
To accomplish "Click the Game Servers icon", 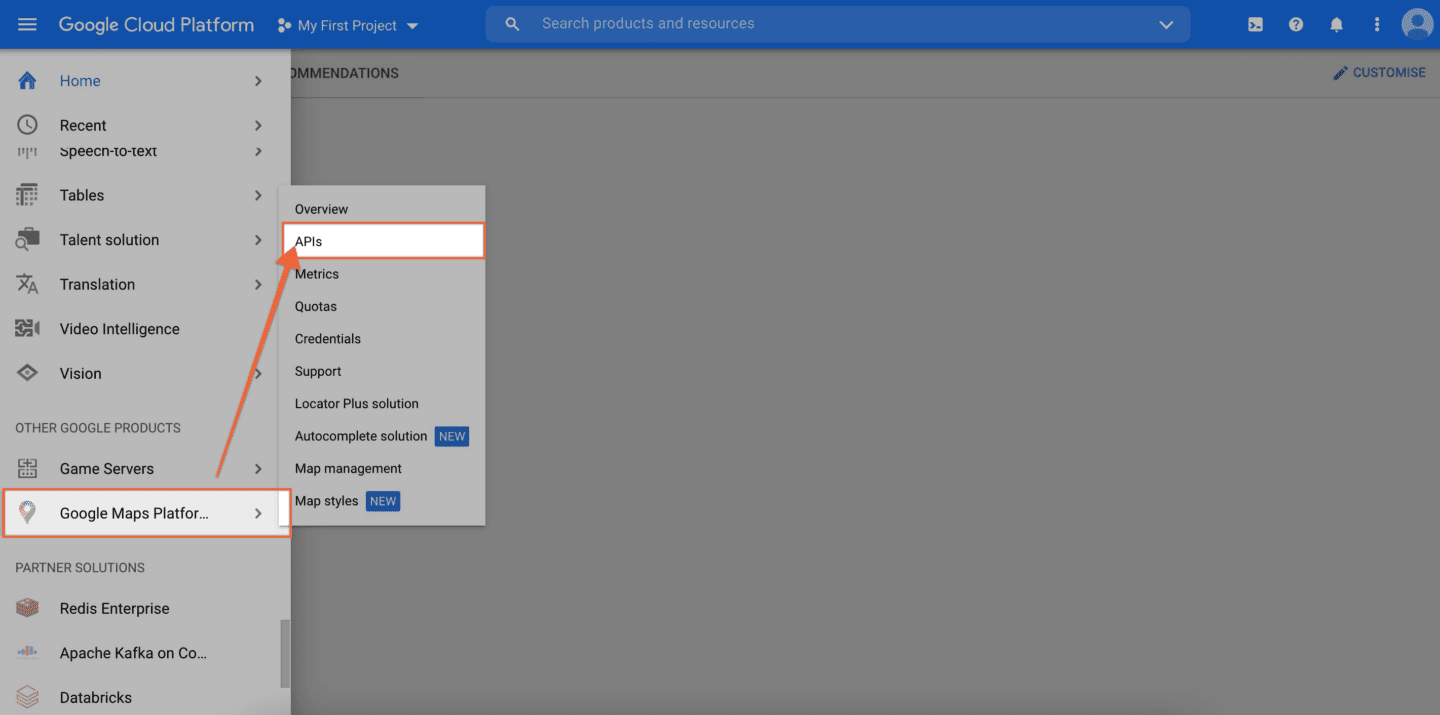I will tap(27, 468).
